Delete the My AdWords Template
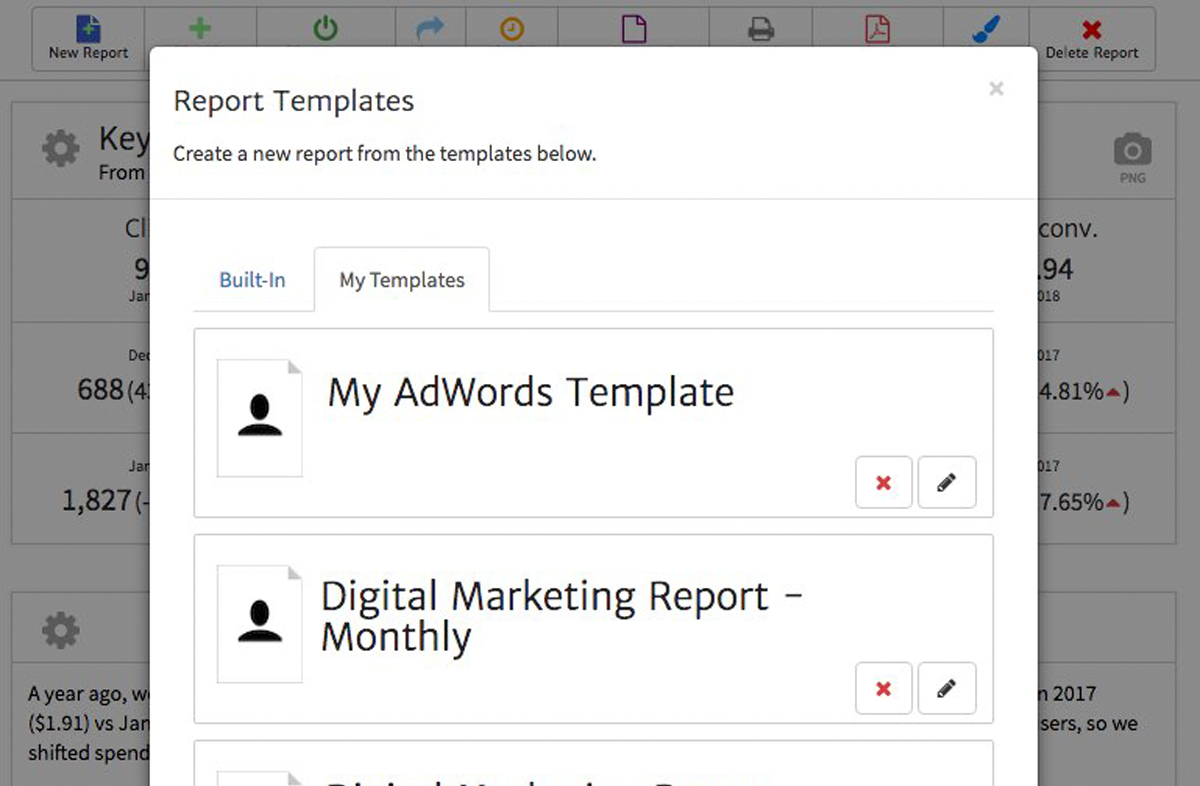The width and height of the screenshot is (1200, 786). pyautogui.click(x=883, y=483)
